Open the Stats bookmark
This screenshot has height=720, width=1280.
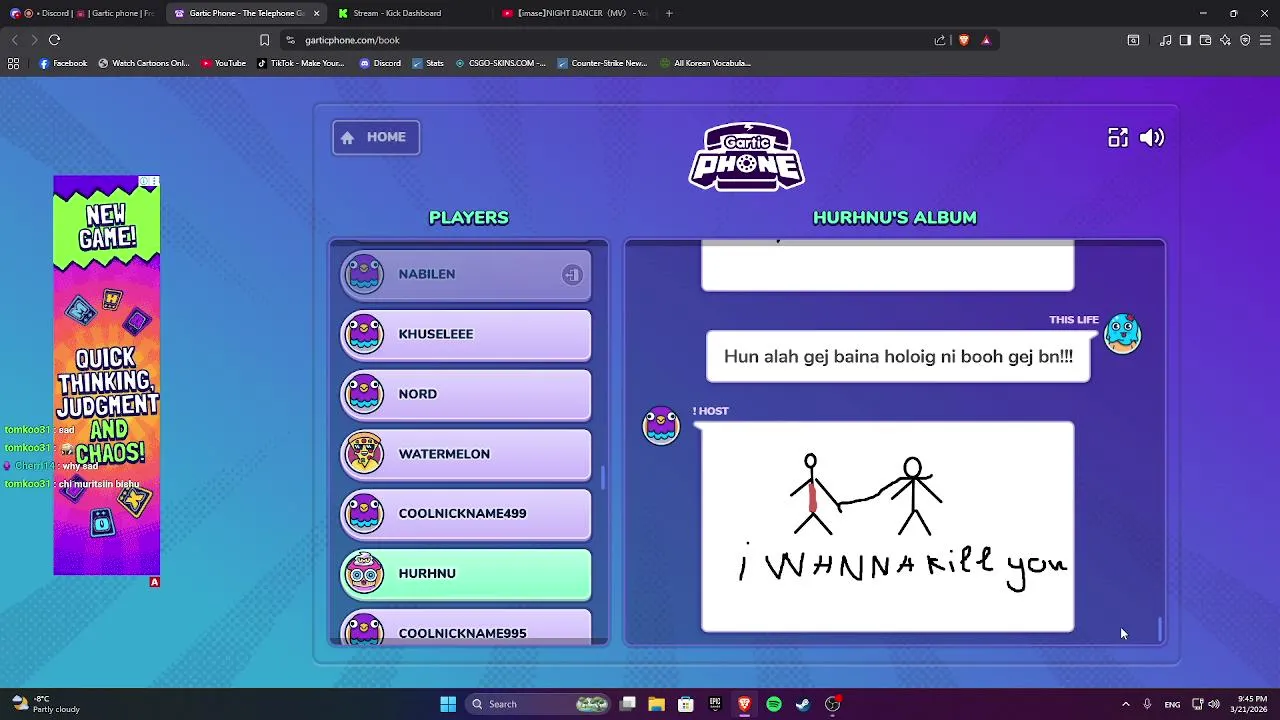click(x=427, y=63)
